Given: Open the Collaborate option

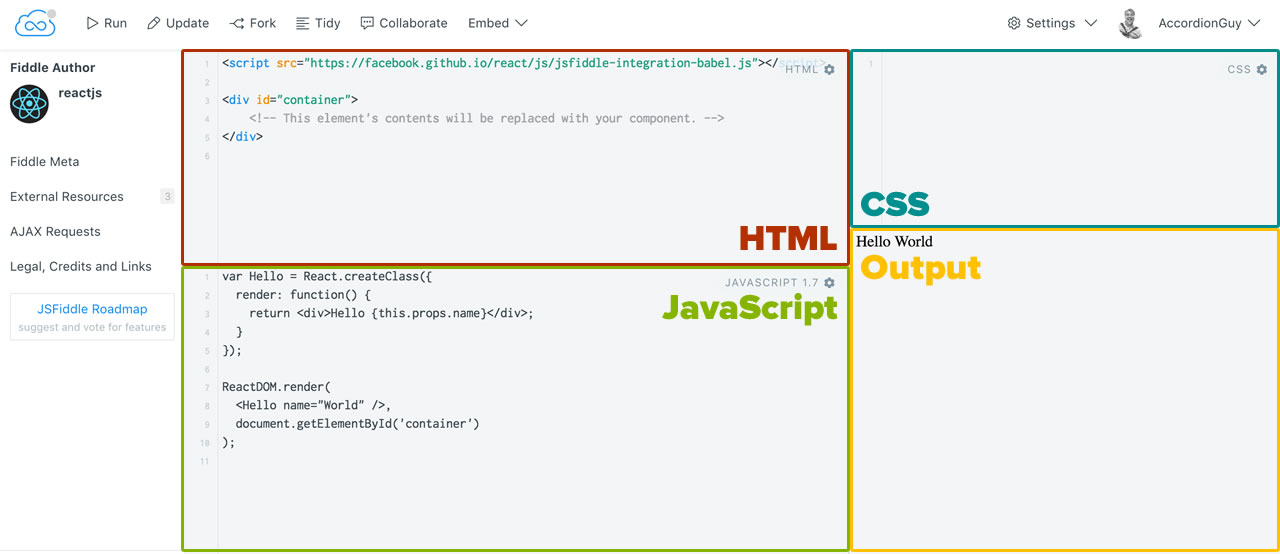Looking at the screenshot, I should point(404,23).
